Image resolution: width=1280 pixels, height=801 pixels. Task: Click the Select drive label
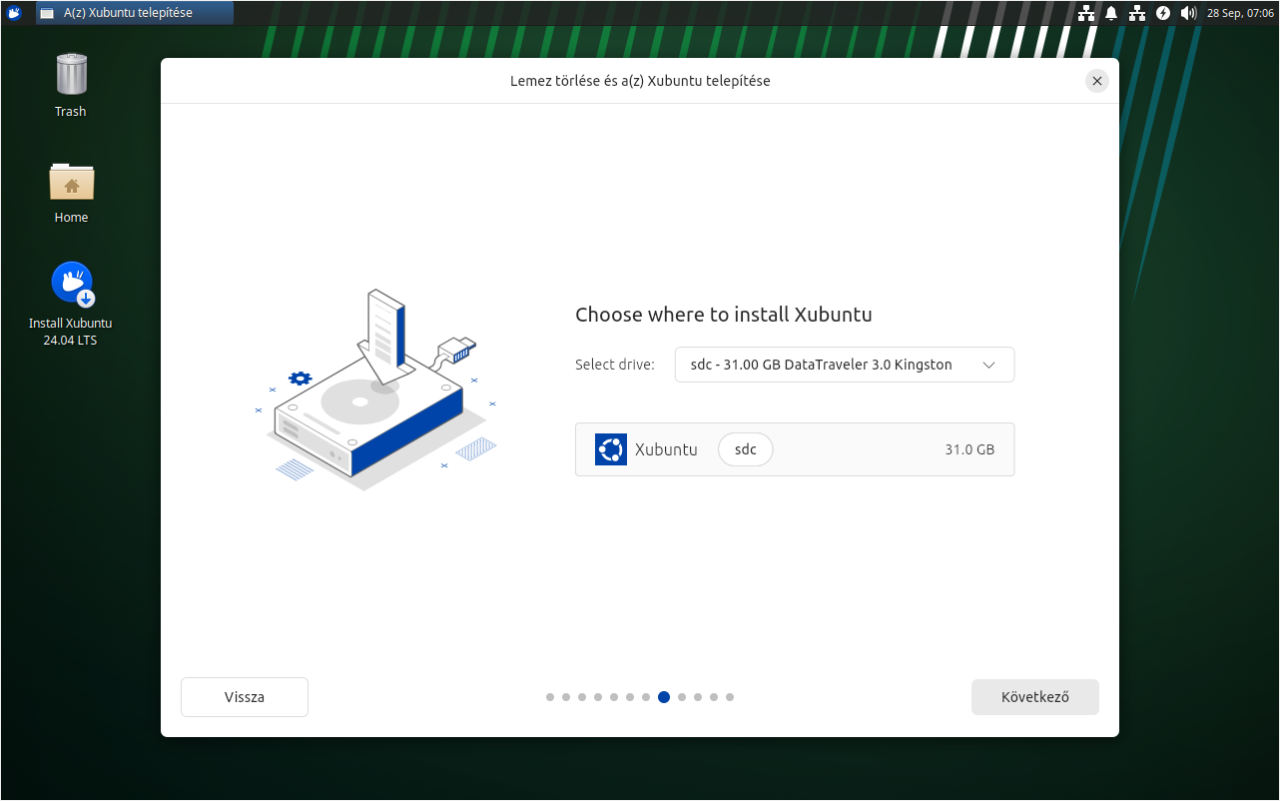tap(615, 365)
